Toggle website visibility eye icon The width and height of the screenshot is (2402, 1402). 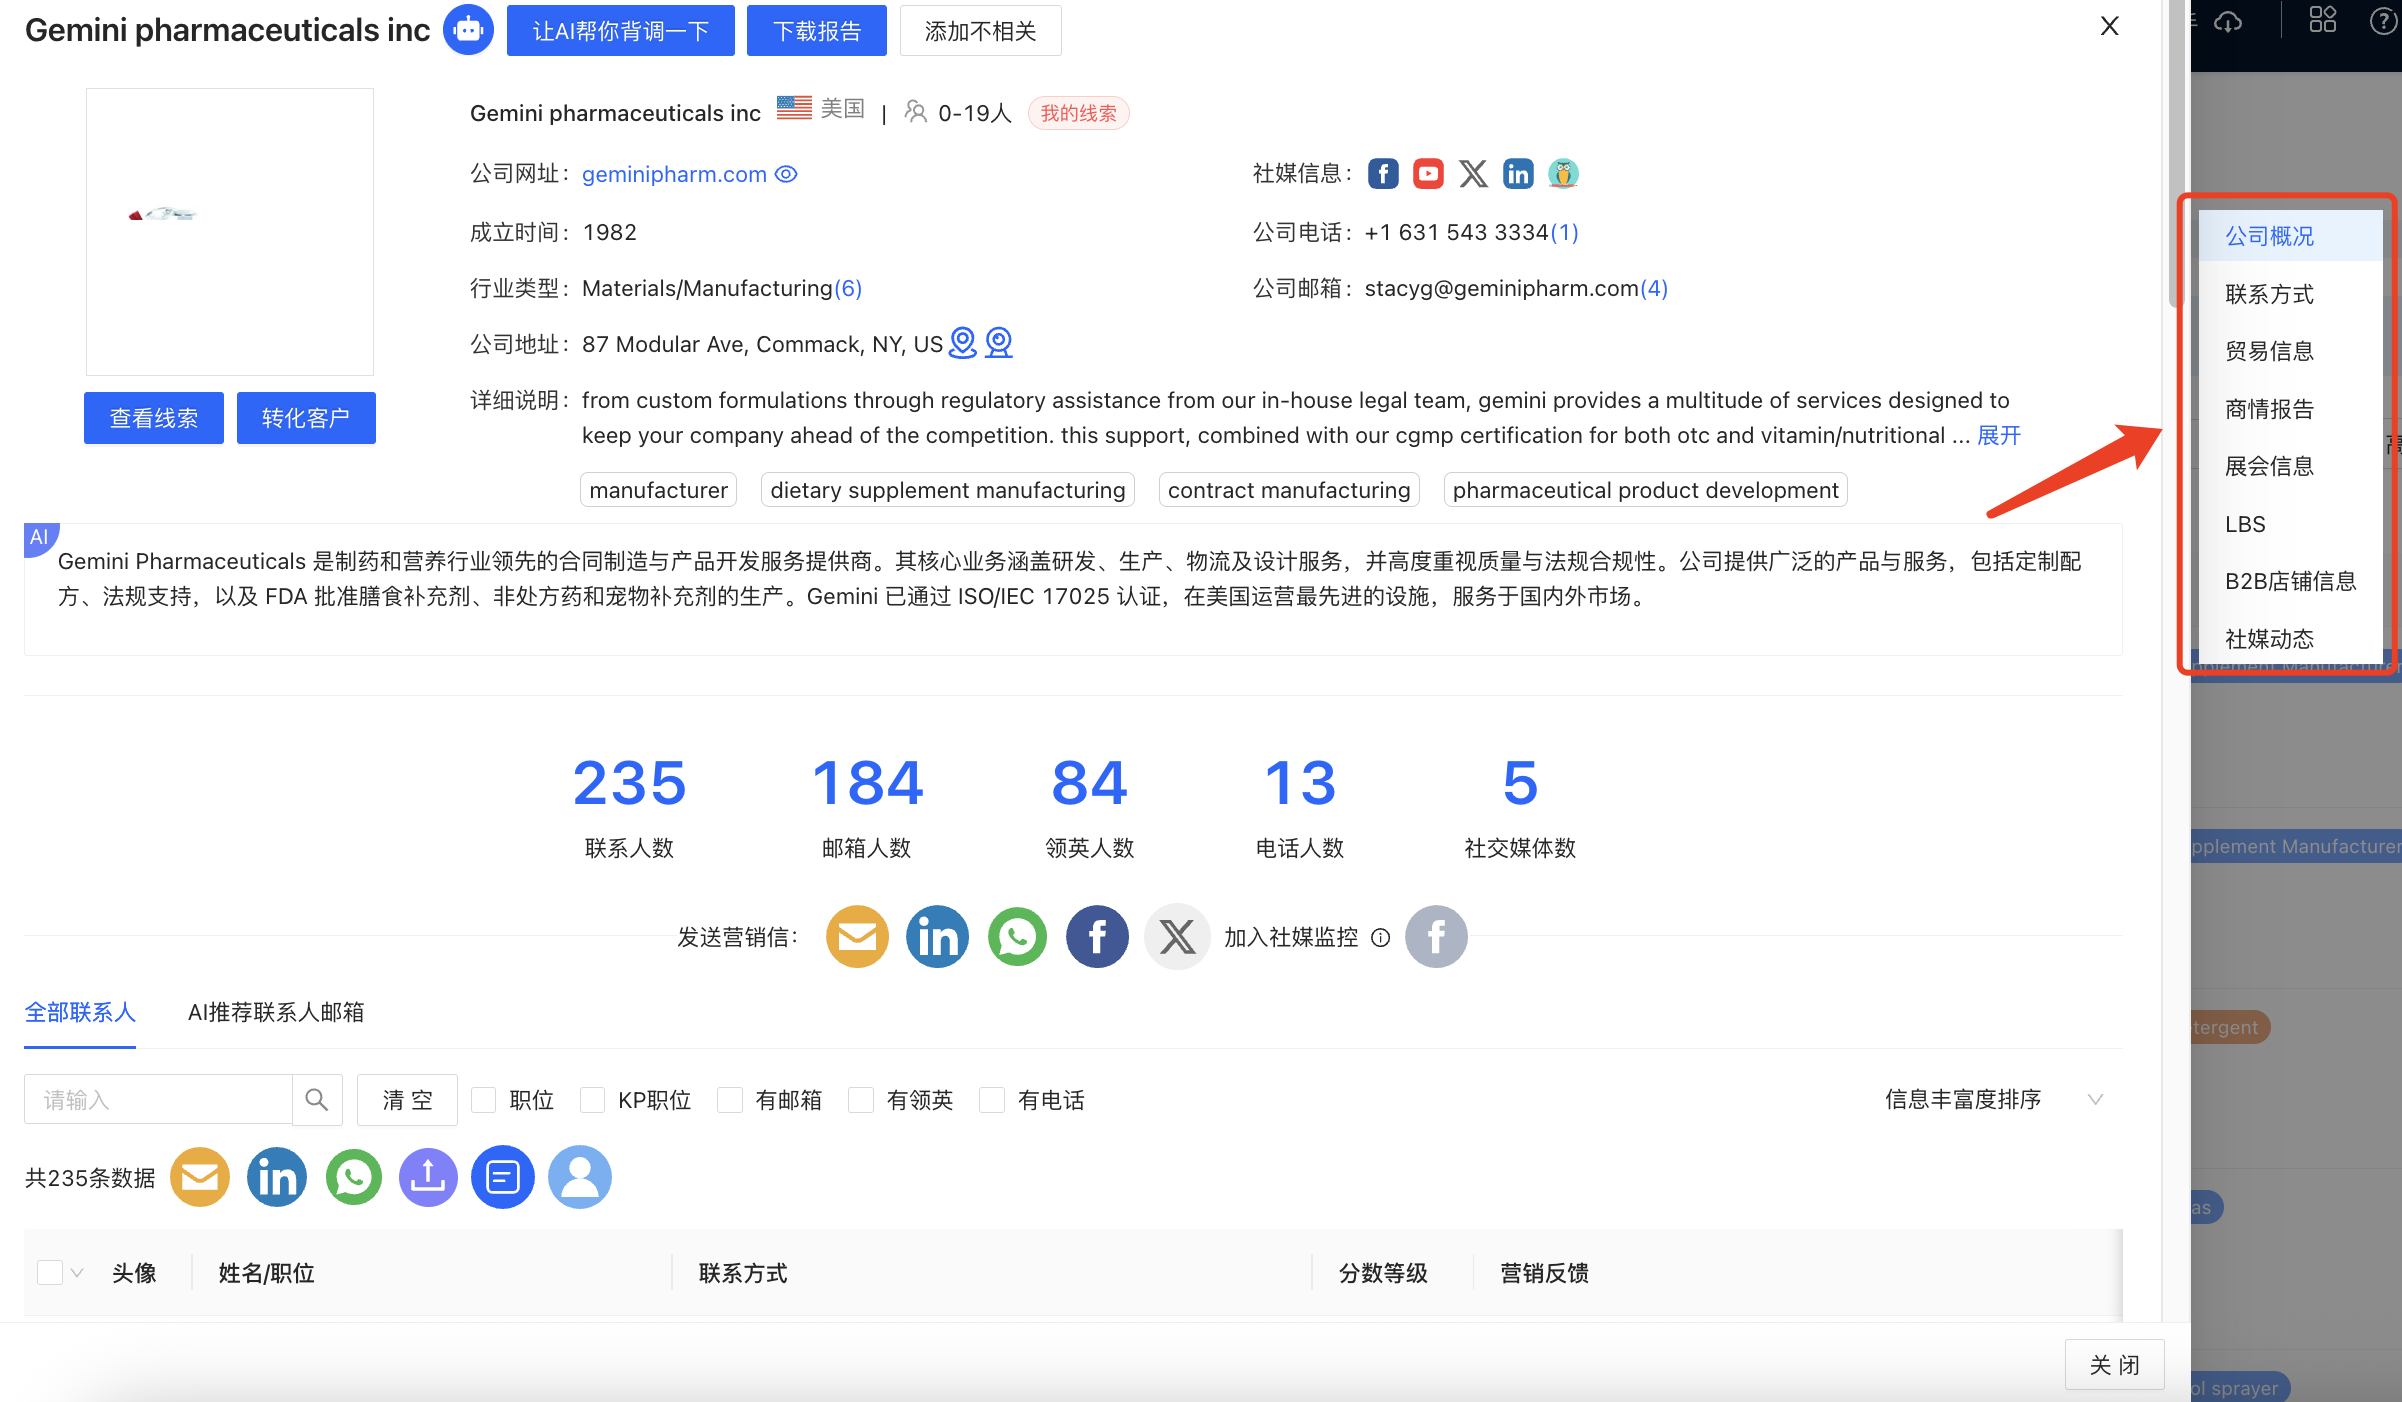coord(787,174)
